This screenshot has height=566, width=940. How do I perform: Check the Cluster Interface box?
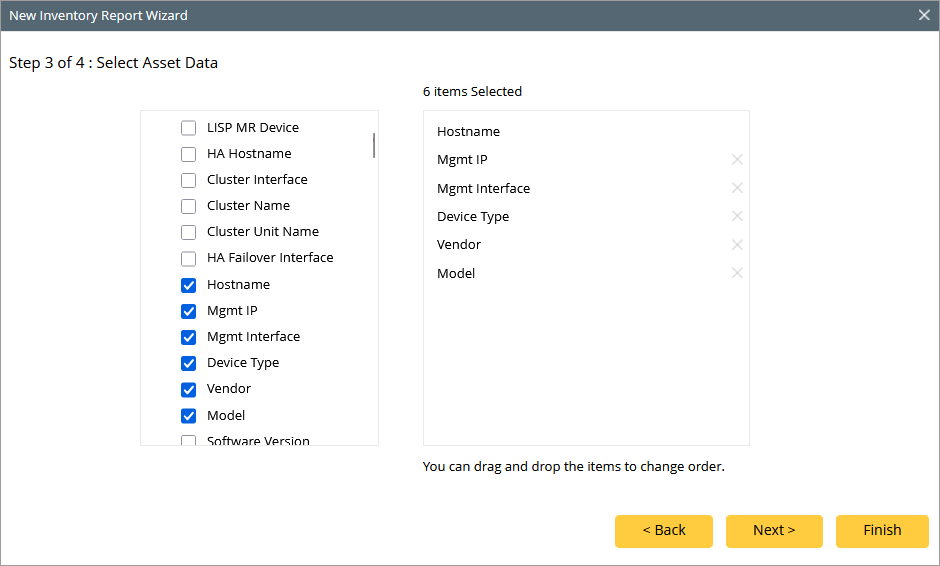coord(188,180)
